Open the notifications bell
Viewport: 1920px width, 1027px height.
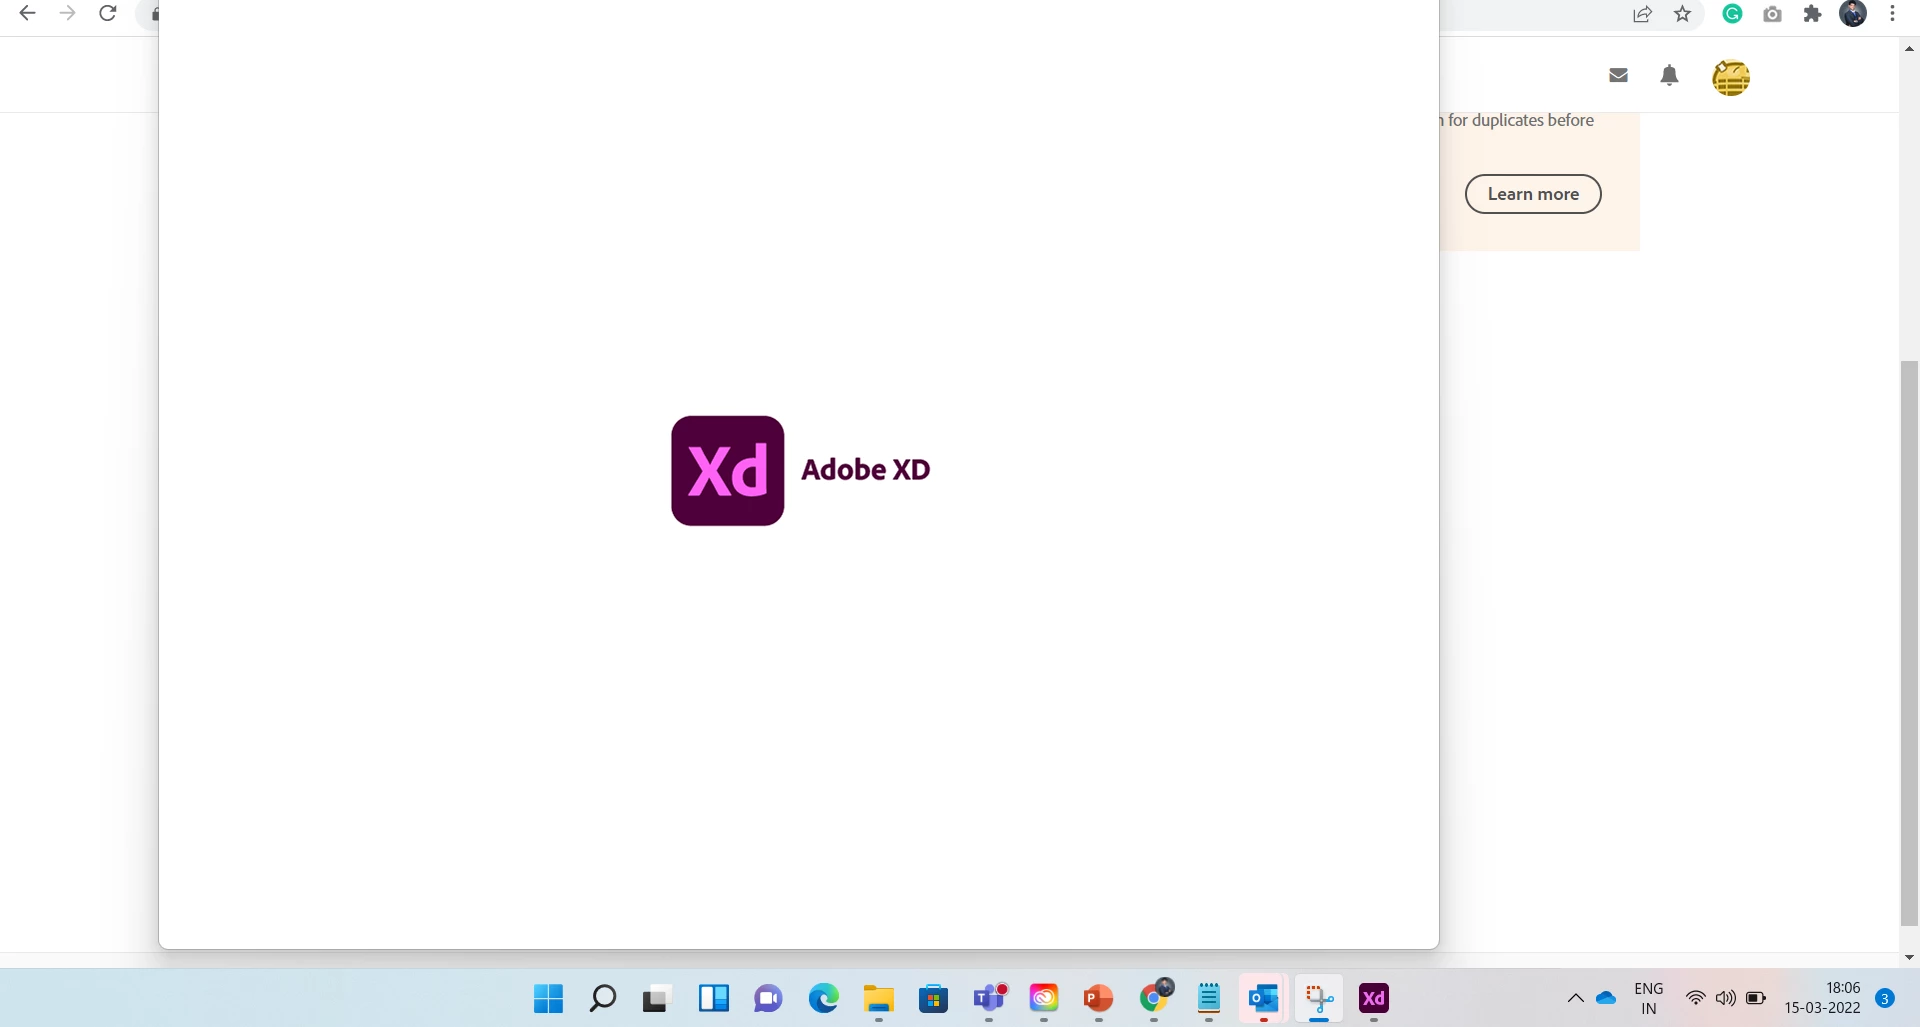pos(1669,75)
